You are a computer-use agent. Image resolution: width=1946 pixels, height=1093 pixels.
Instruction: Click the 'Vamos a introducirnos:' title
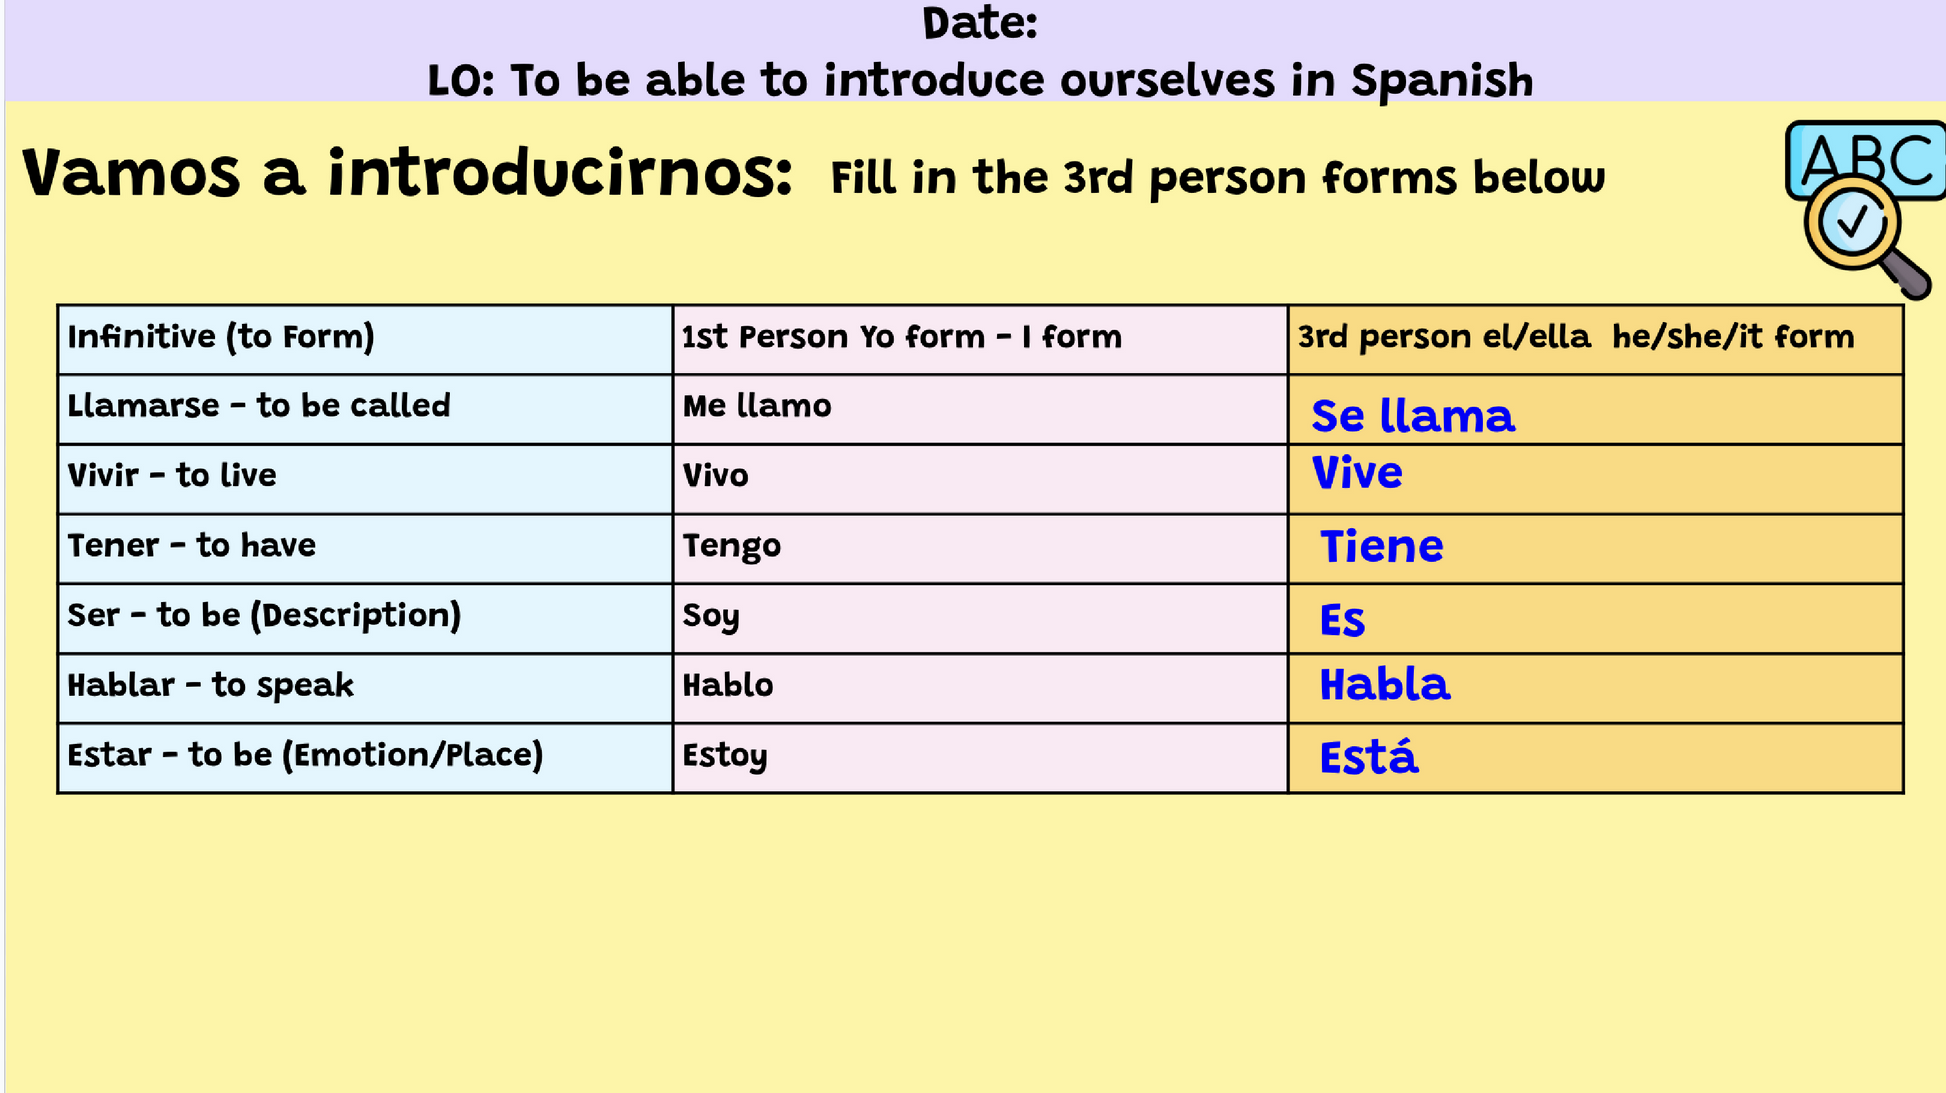pyautogui.click(x=408, y=172)
